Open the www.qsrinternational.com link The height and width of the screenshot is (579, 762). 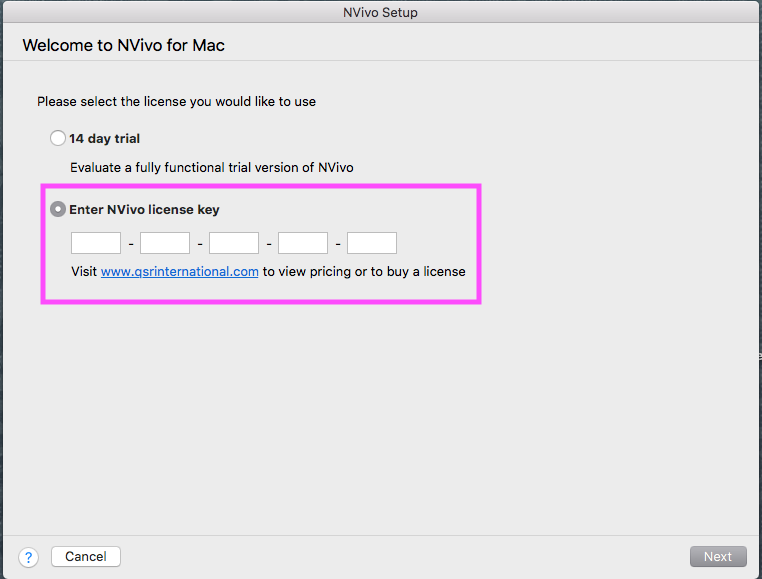coord(179,271)
